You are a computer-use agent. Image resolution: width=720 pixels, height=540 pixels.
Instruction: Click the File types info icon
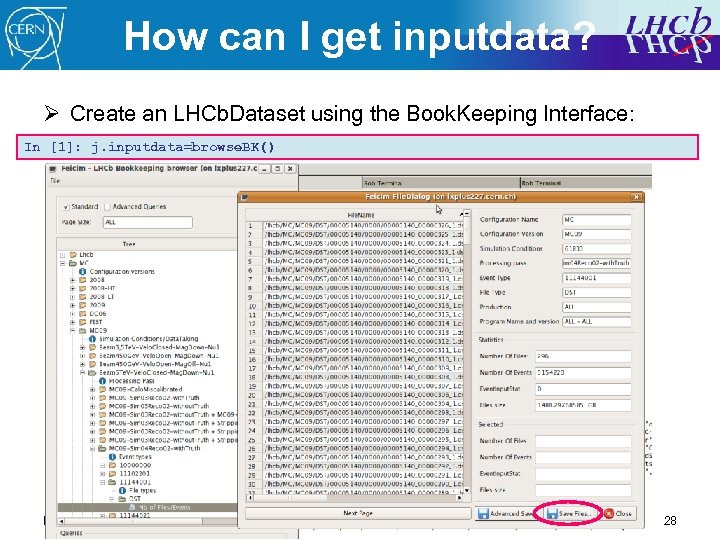point(123,490)
